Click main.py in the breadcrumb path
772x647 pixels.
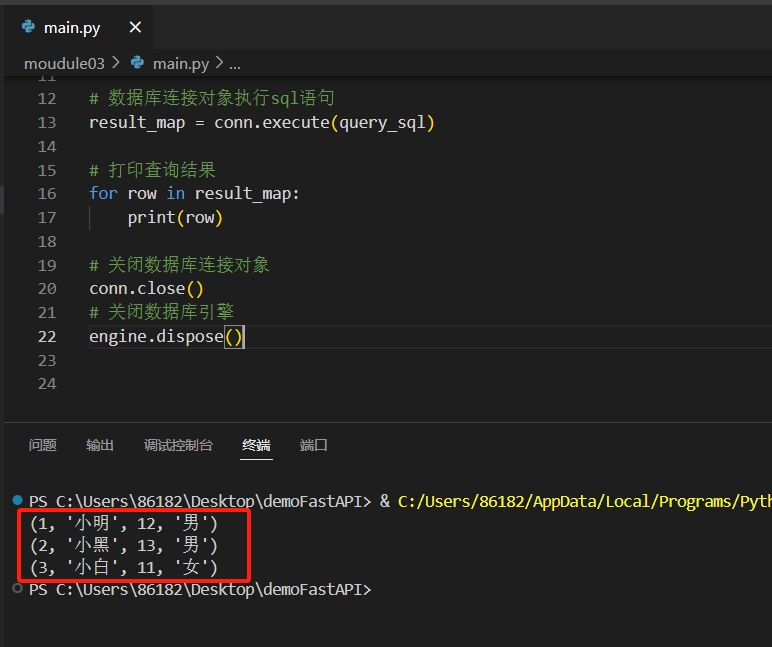coord(181,64)
